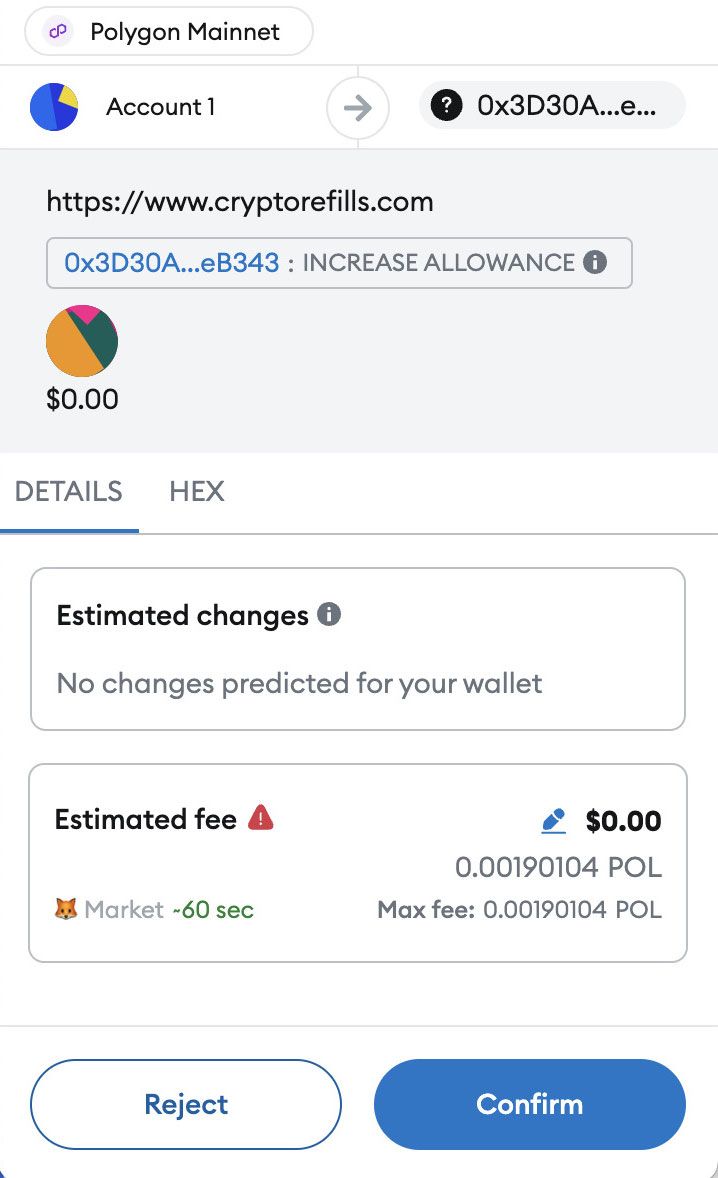
Task: Click the Account 1 name label
Action: pyautogui.click(x=160, y=107)
